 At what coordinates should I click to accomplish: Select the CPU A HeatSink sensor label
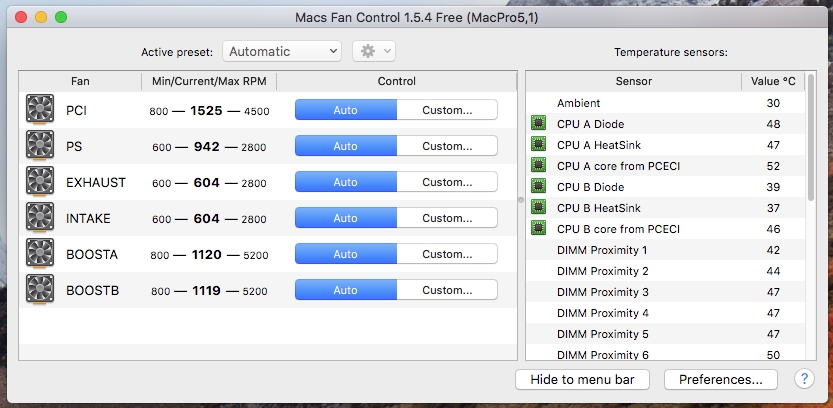click(599, 144)
